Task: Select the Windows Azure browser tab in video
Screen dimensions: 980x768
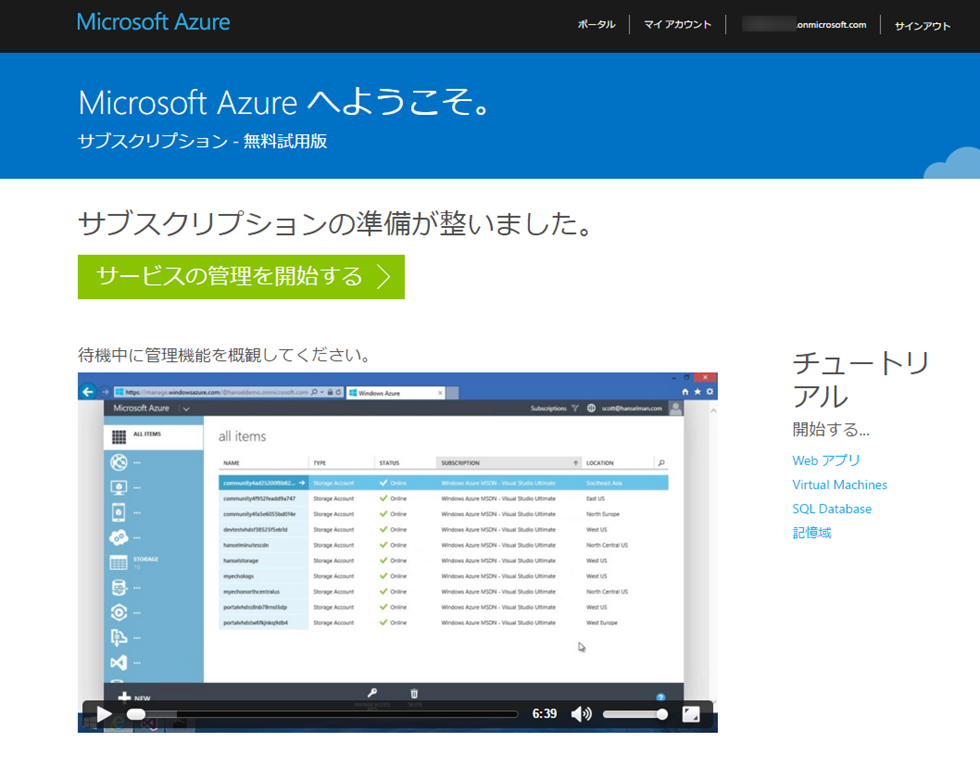Action: click(396, 393)
